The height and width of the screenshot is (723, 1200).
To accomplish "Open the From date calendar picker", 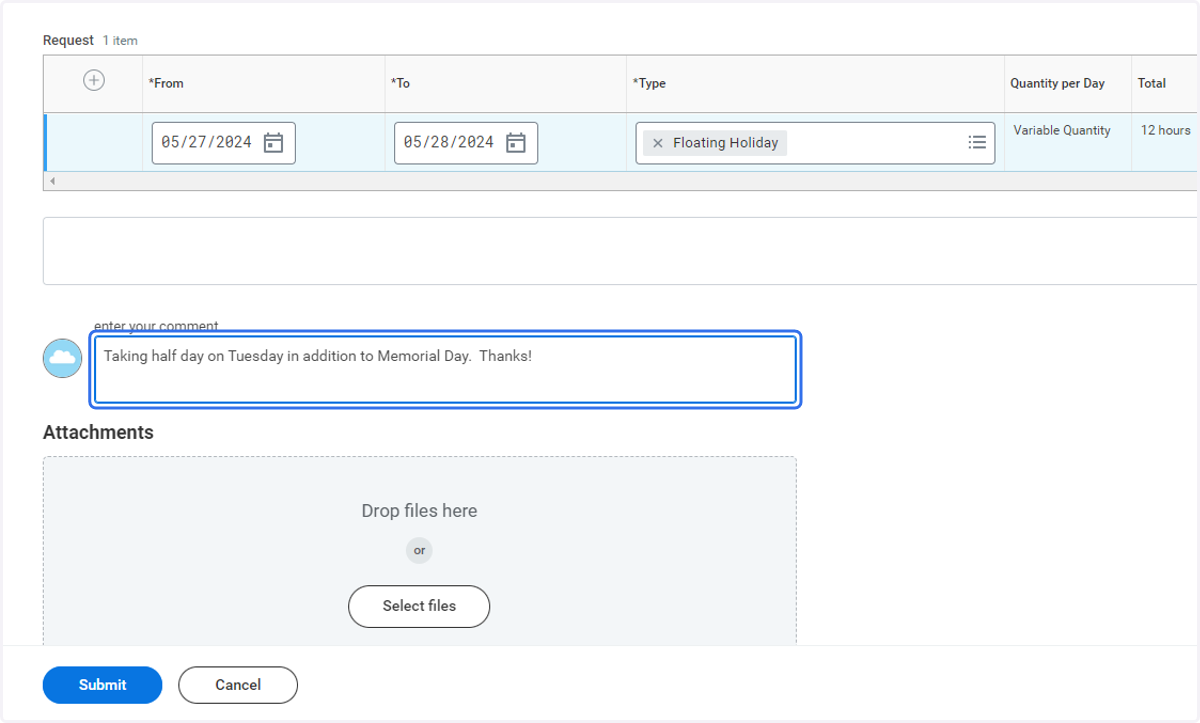I will click(x=273, y=143).
